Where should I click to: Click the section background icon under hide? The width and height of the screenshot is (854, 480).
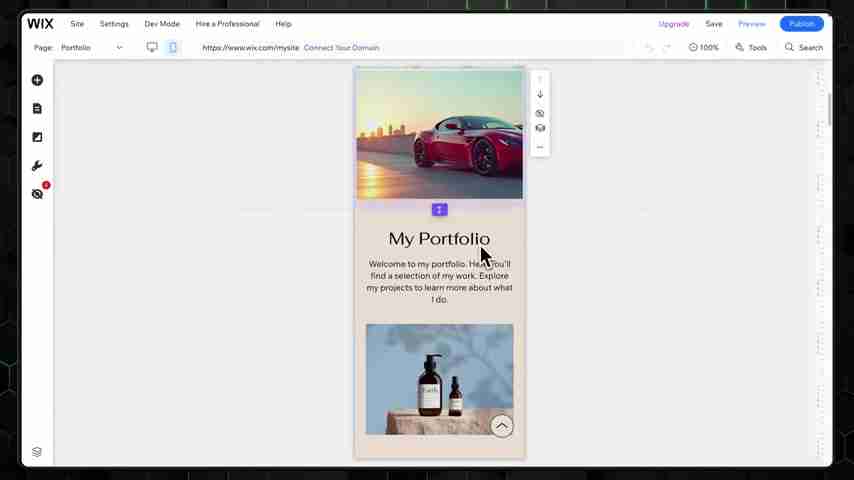tap(540, 129)
